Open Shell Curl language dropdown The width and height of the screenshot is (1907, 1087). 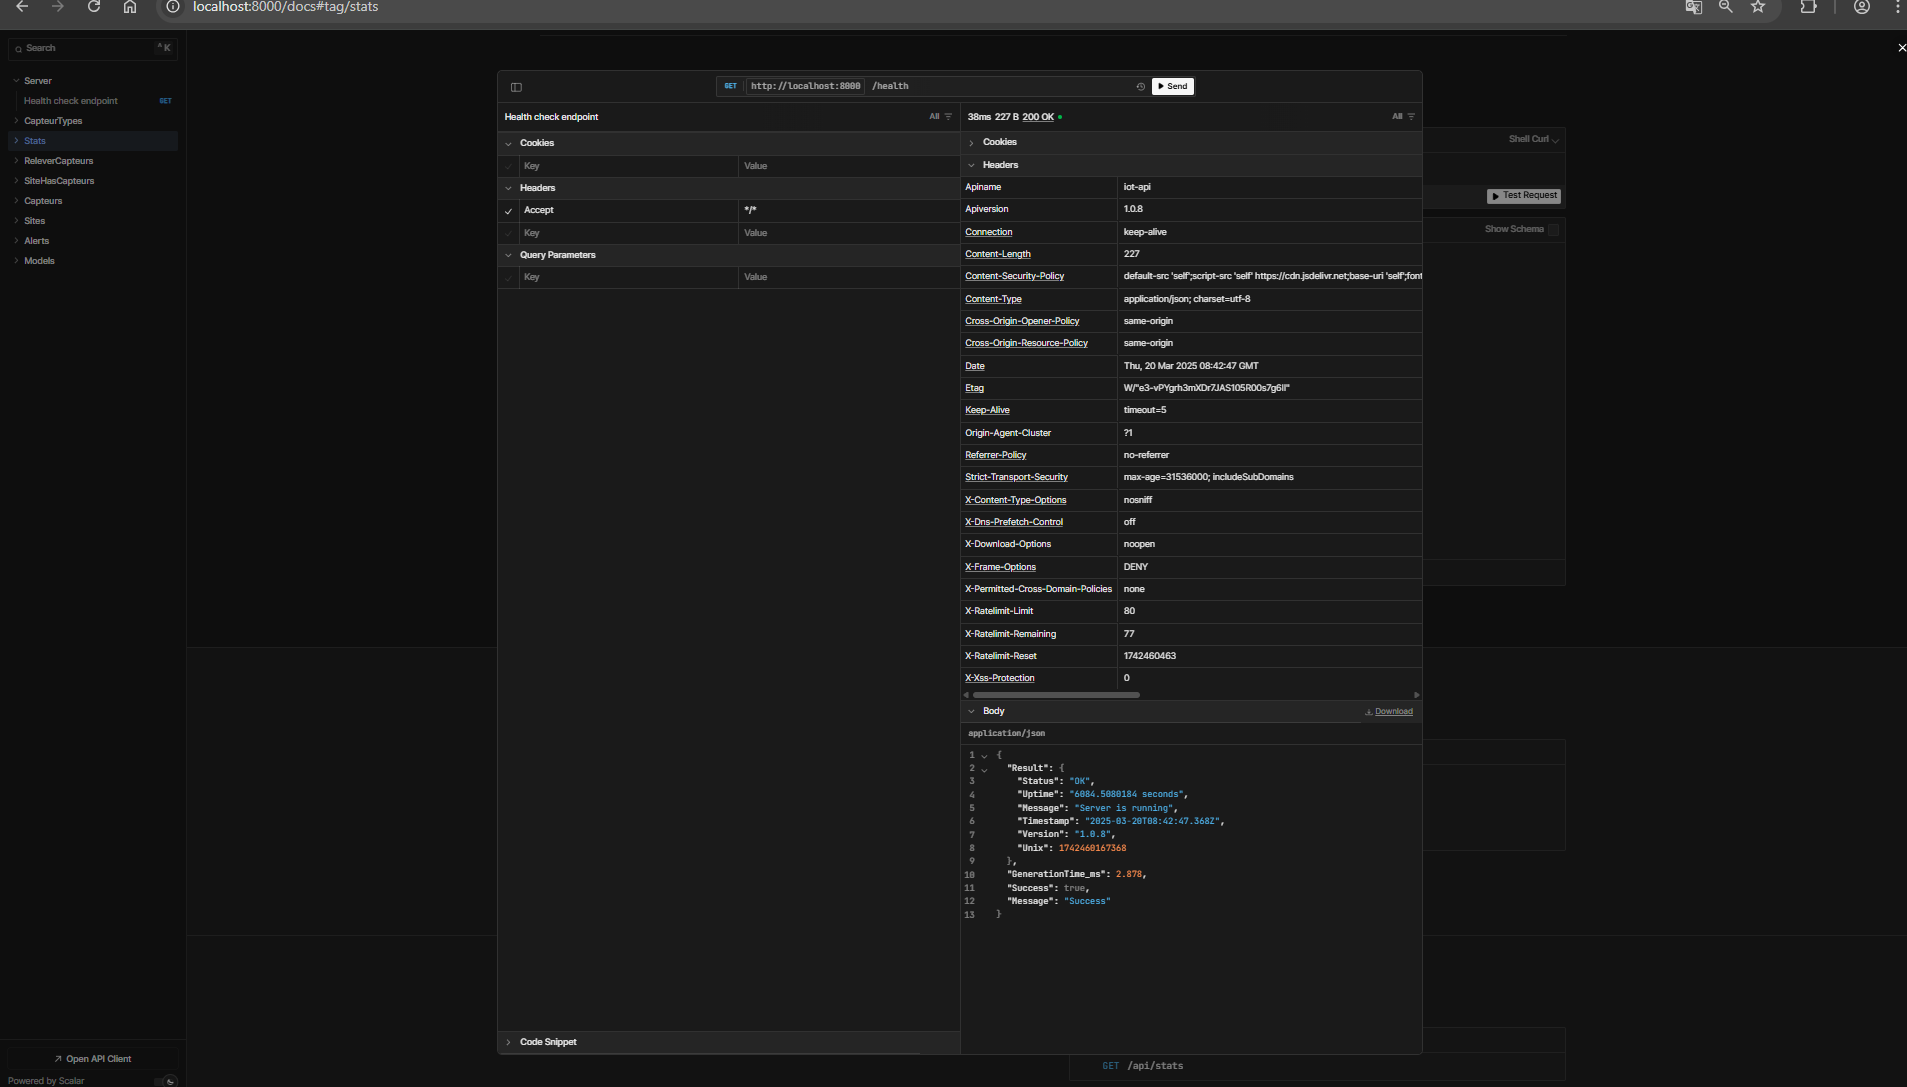click(x=1534, y=139)
